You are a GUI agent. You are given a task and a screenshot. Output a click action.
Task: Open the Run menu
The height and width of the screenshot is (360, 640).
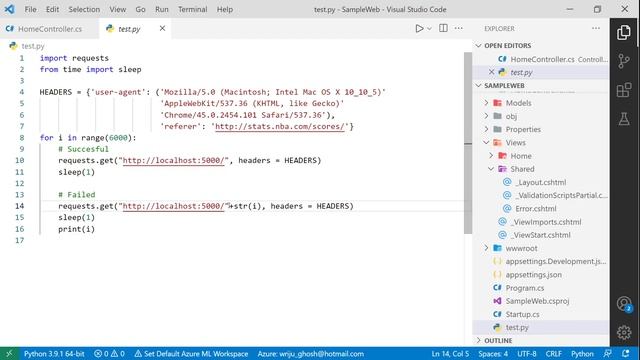(162, 9)
